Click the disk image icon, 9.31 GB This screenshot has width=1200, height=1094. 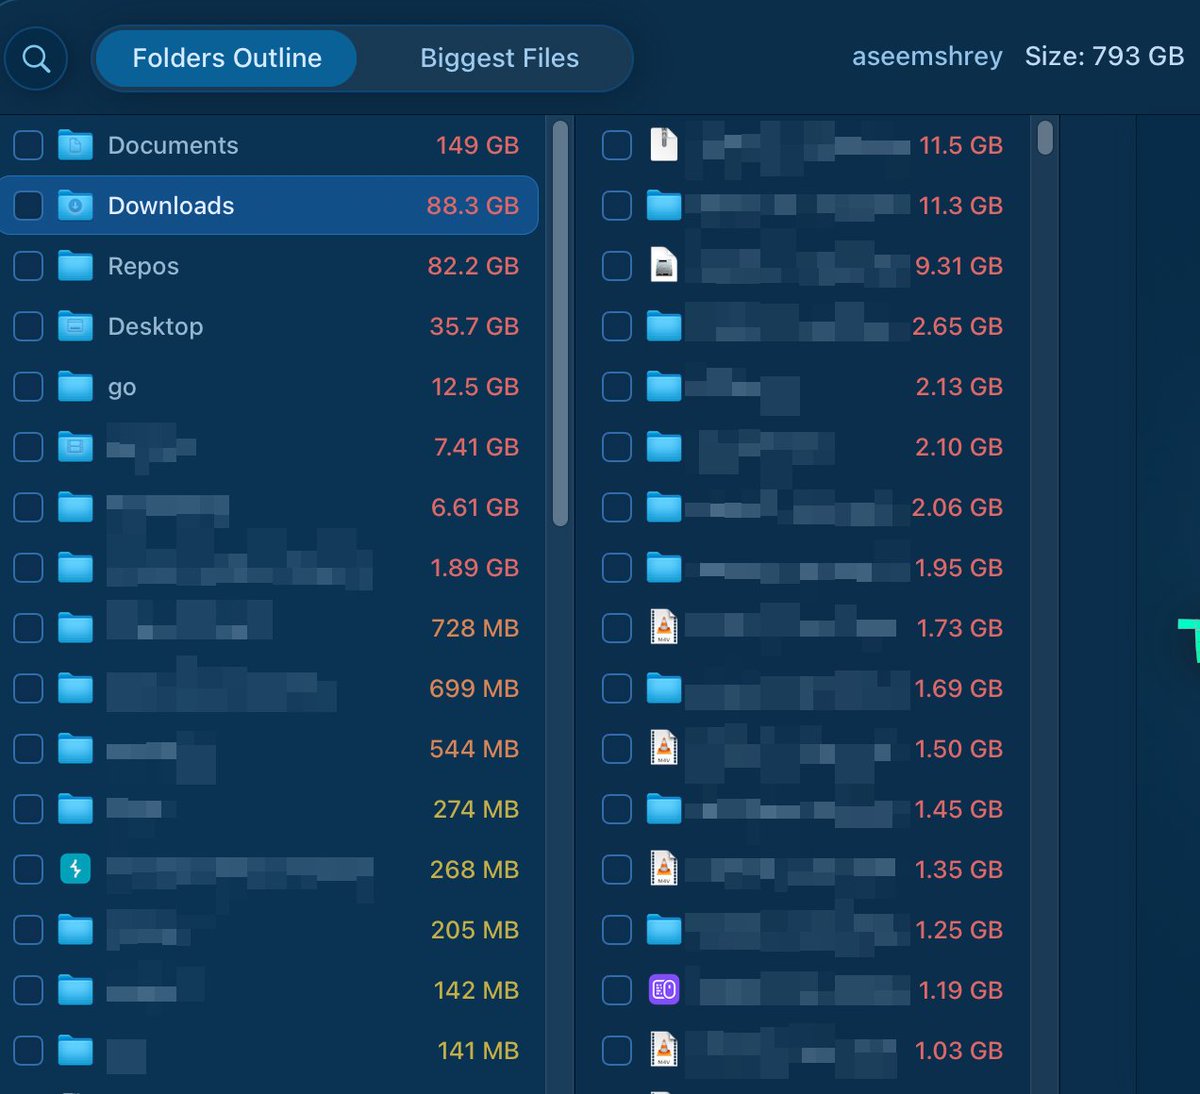[x=664, y=266]
